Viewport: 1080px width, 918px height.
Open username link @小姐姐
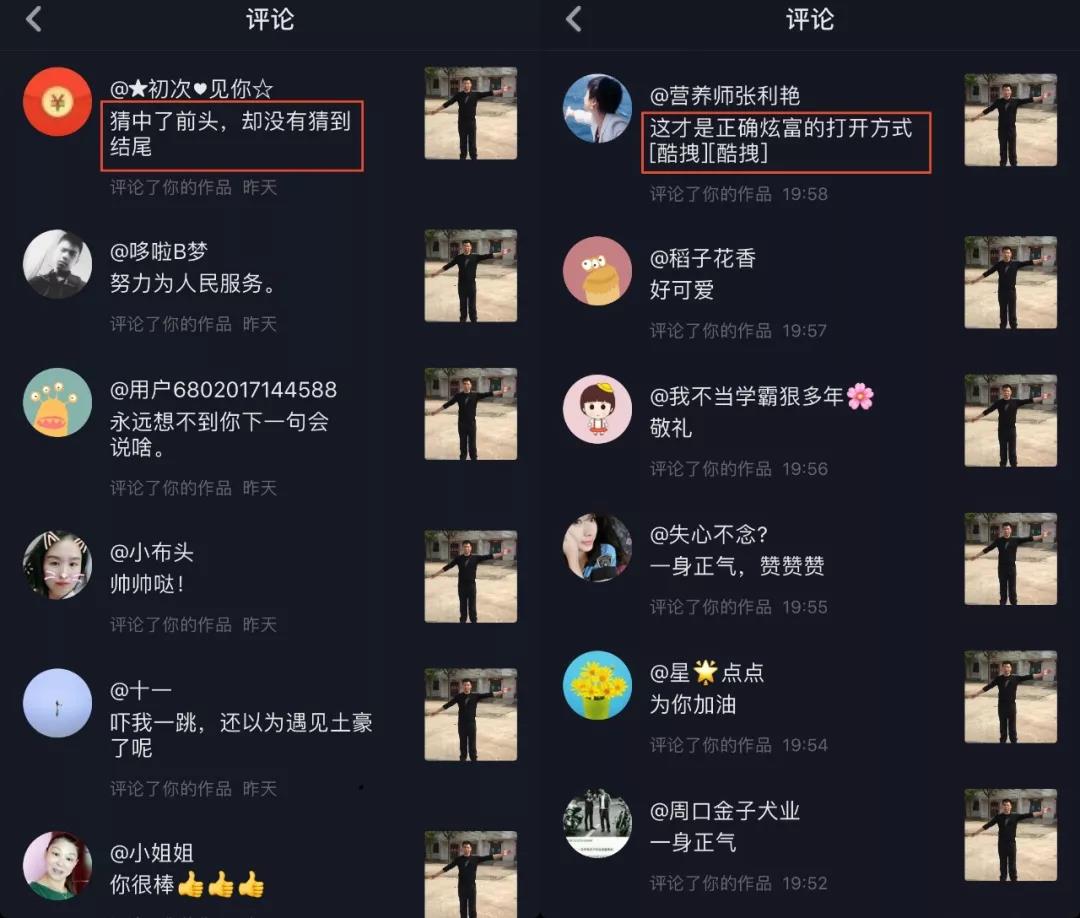coord(152,853)
